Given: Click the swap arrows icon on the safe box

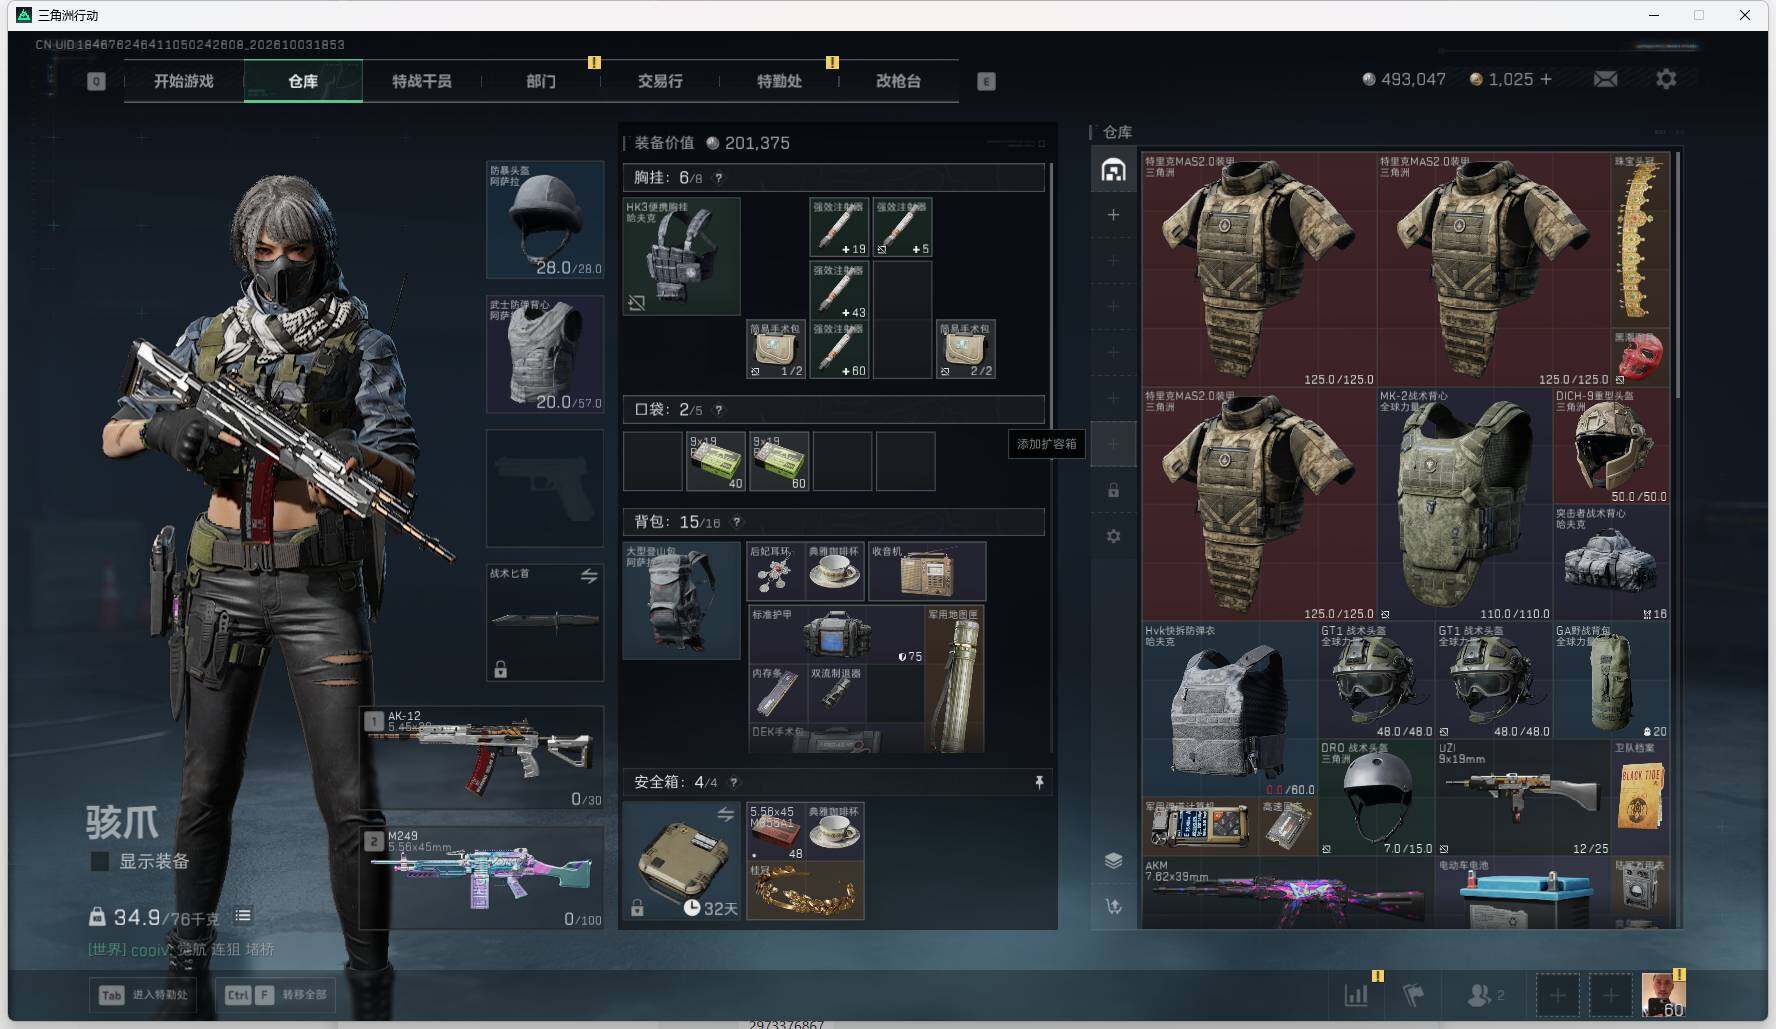Looking at the screenshot, I should (x=726, y=815).
